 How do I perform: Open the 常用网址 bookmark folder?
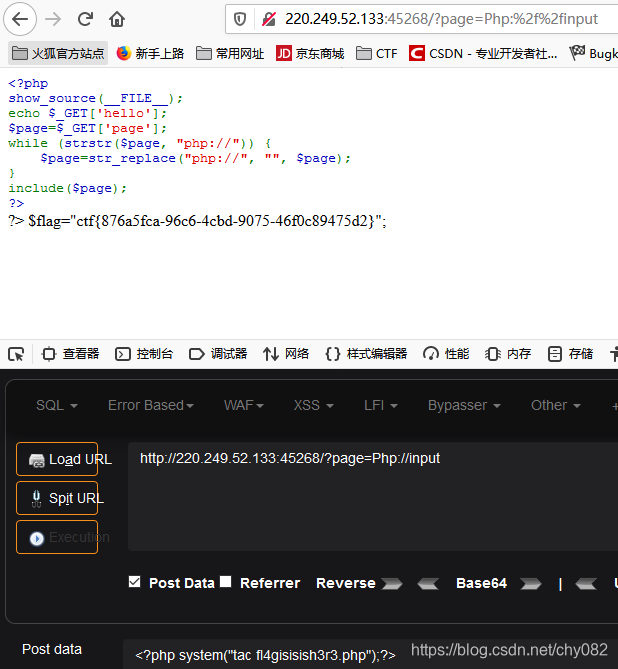coord(230,53)
